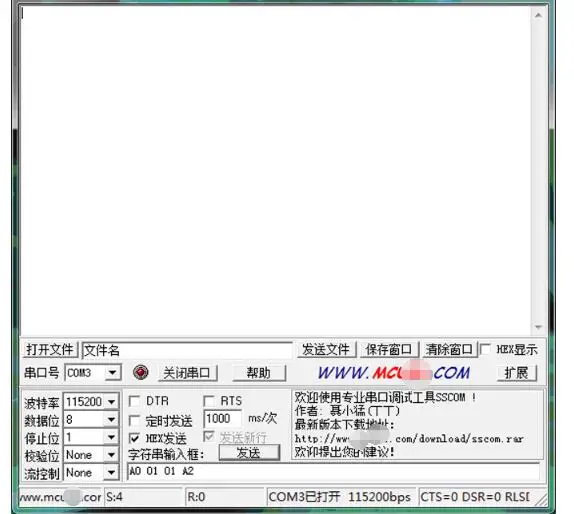Image resolution: width=574 pixels, height=514 pixels.
Task: Open the 流控制 None dropdown
Action: tap(111, 473)
